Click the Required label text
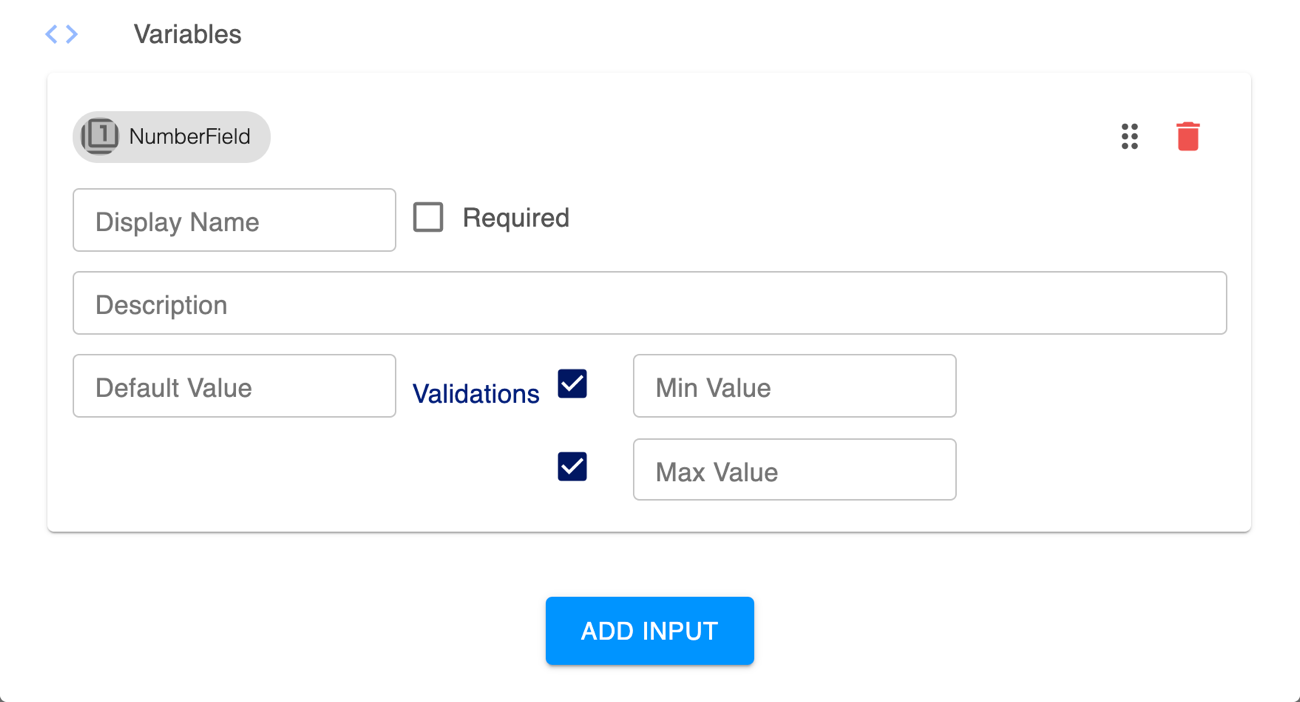 click(x=516, y=218)
